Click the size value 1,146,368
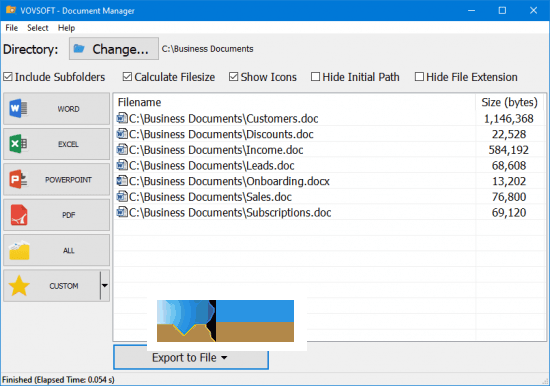 point(509,119)
